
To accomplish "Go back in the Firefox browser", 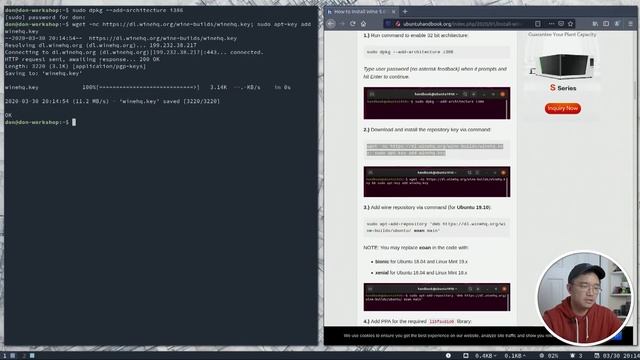I will 331,24.
